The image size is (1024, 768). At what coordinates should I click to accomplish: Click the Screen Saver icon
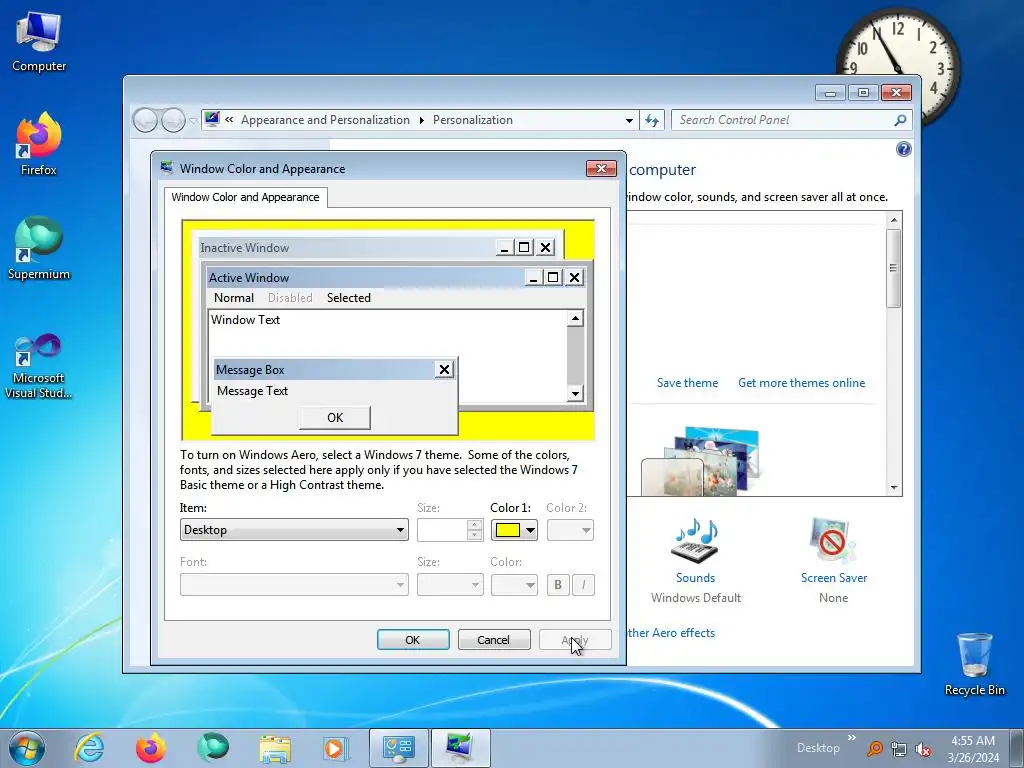[832, 541]
